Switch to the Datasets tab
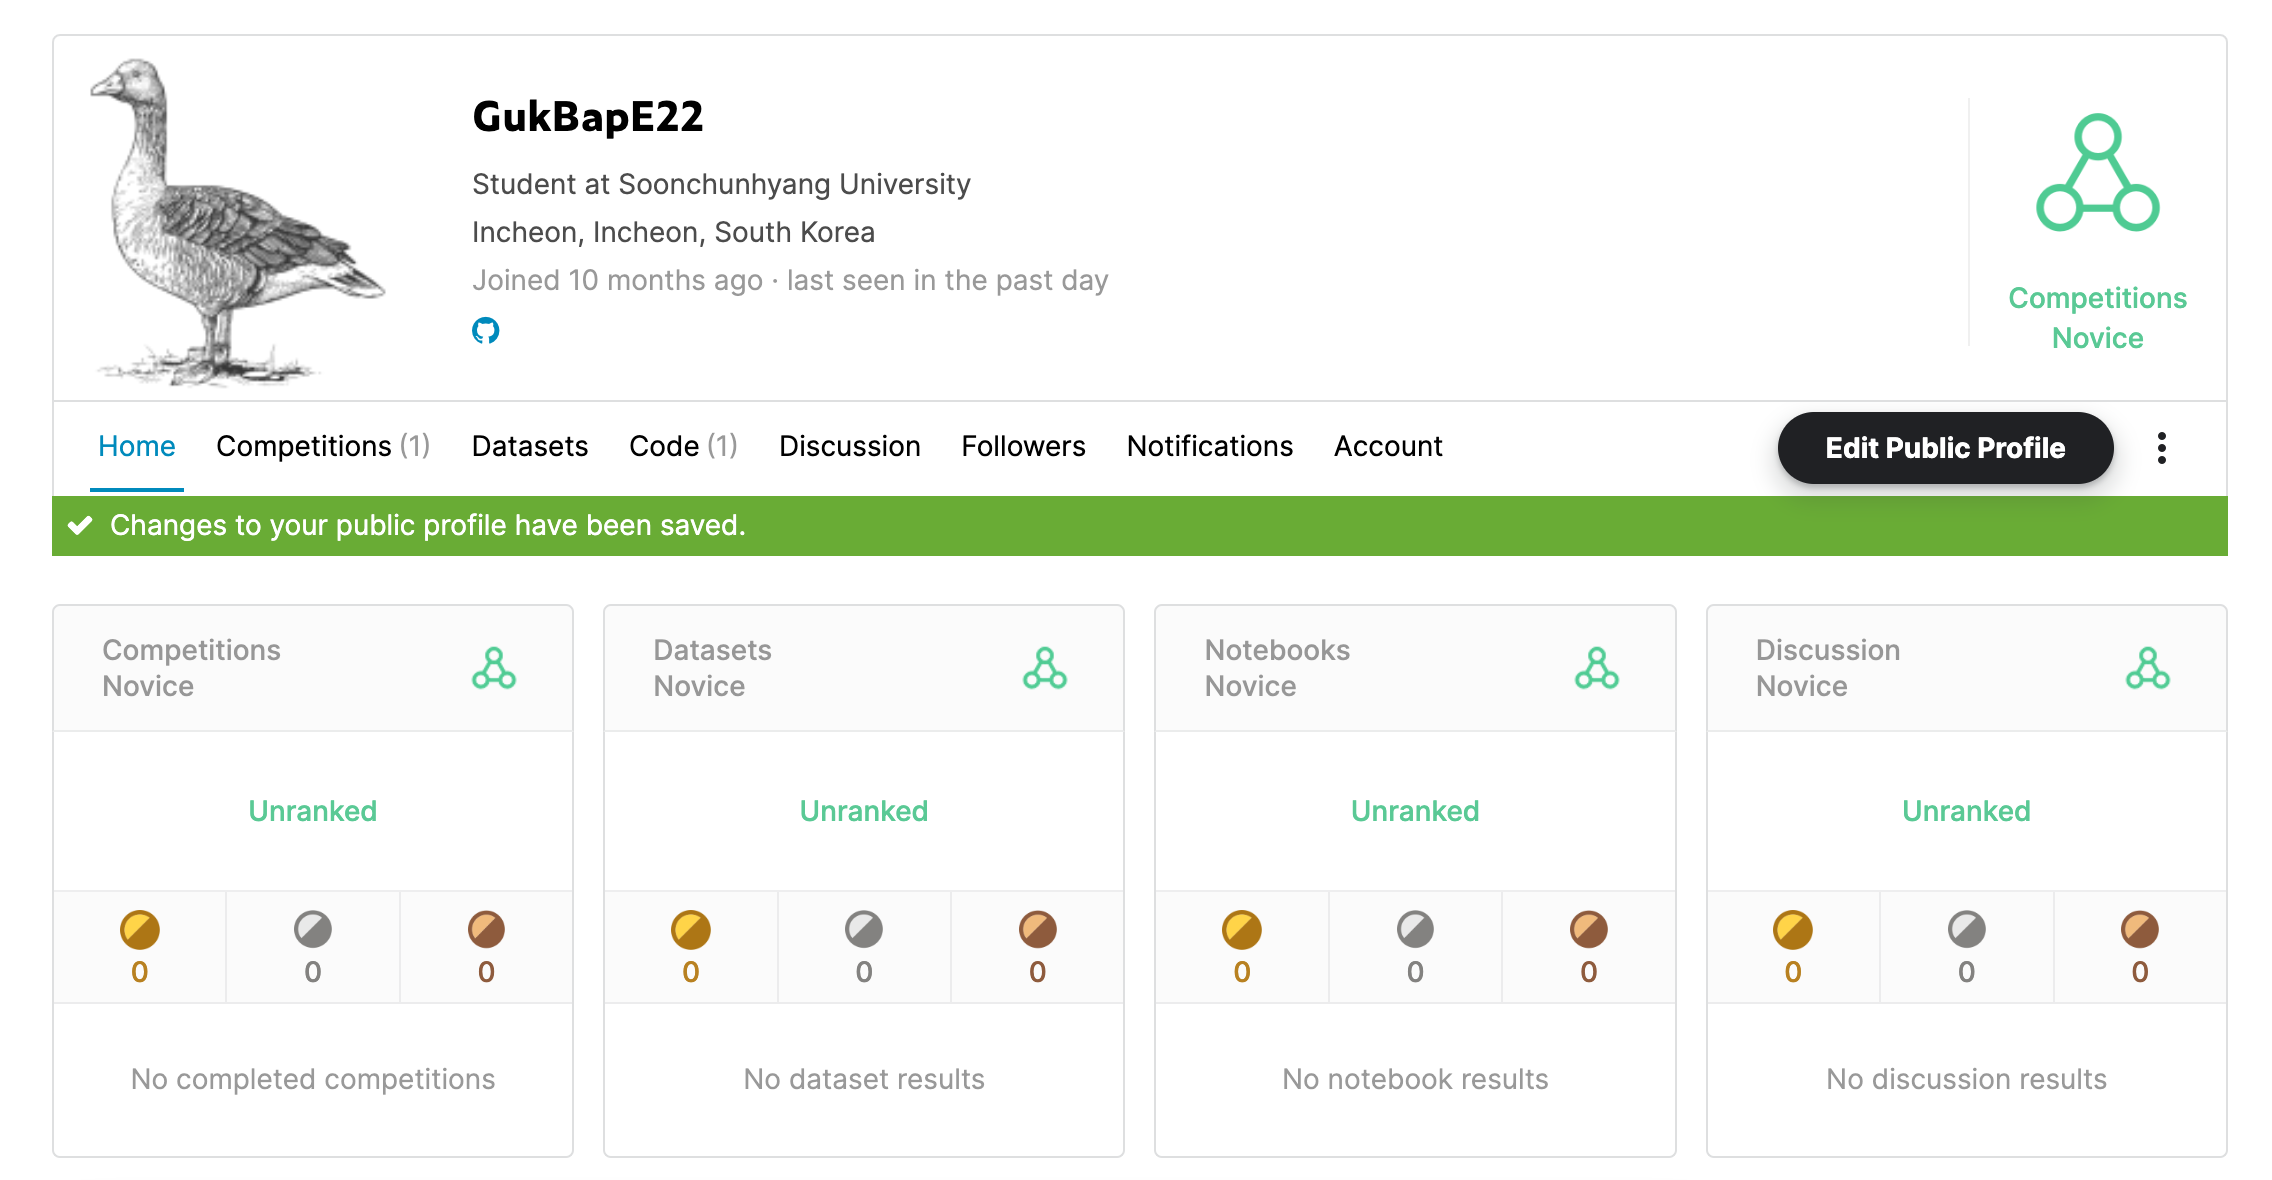Image resolution: width=2272 pixels, height=1180 pixels. pos(530,446)
